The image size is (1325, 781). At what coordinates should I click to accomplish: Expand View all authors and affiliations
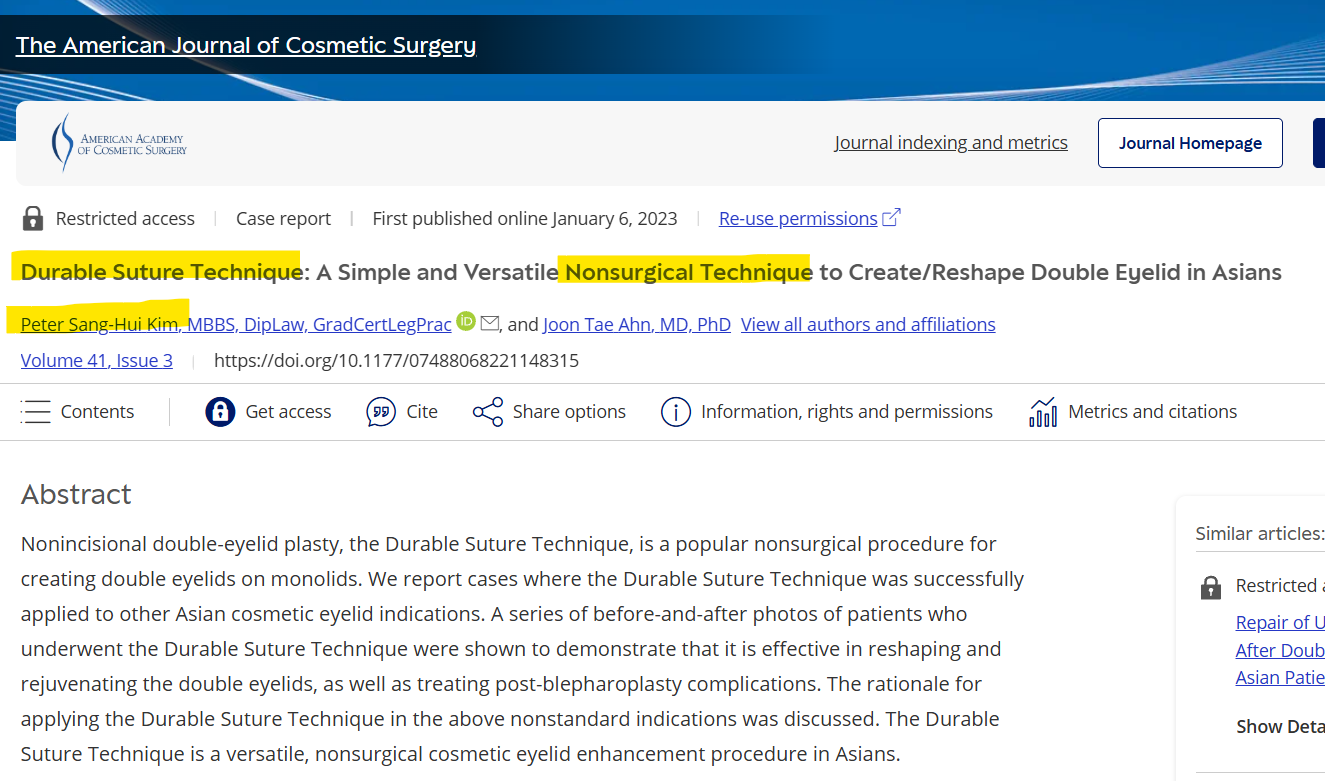[x=868, y=324]
